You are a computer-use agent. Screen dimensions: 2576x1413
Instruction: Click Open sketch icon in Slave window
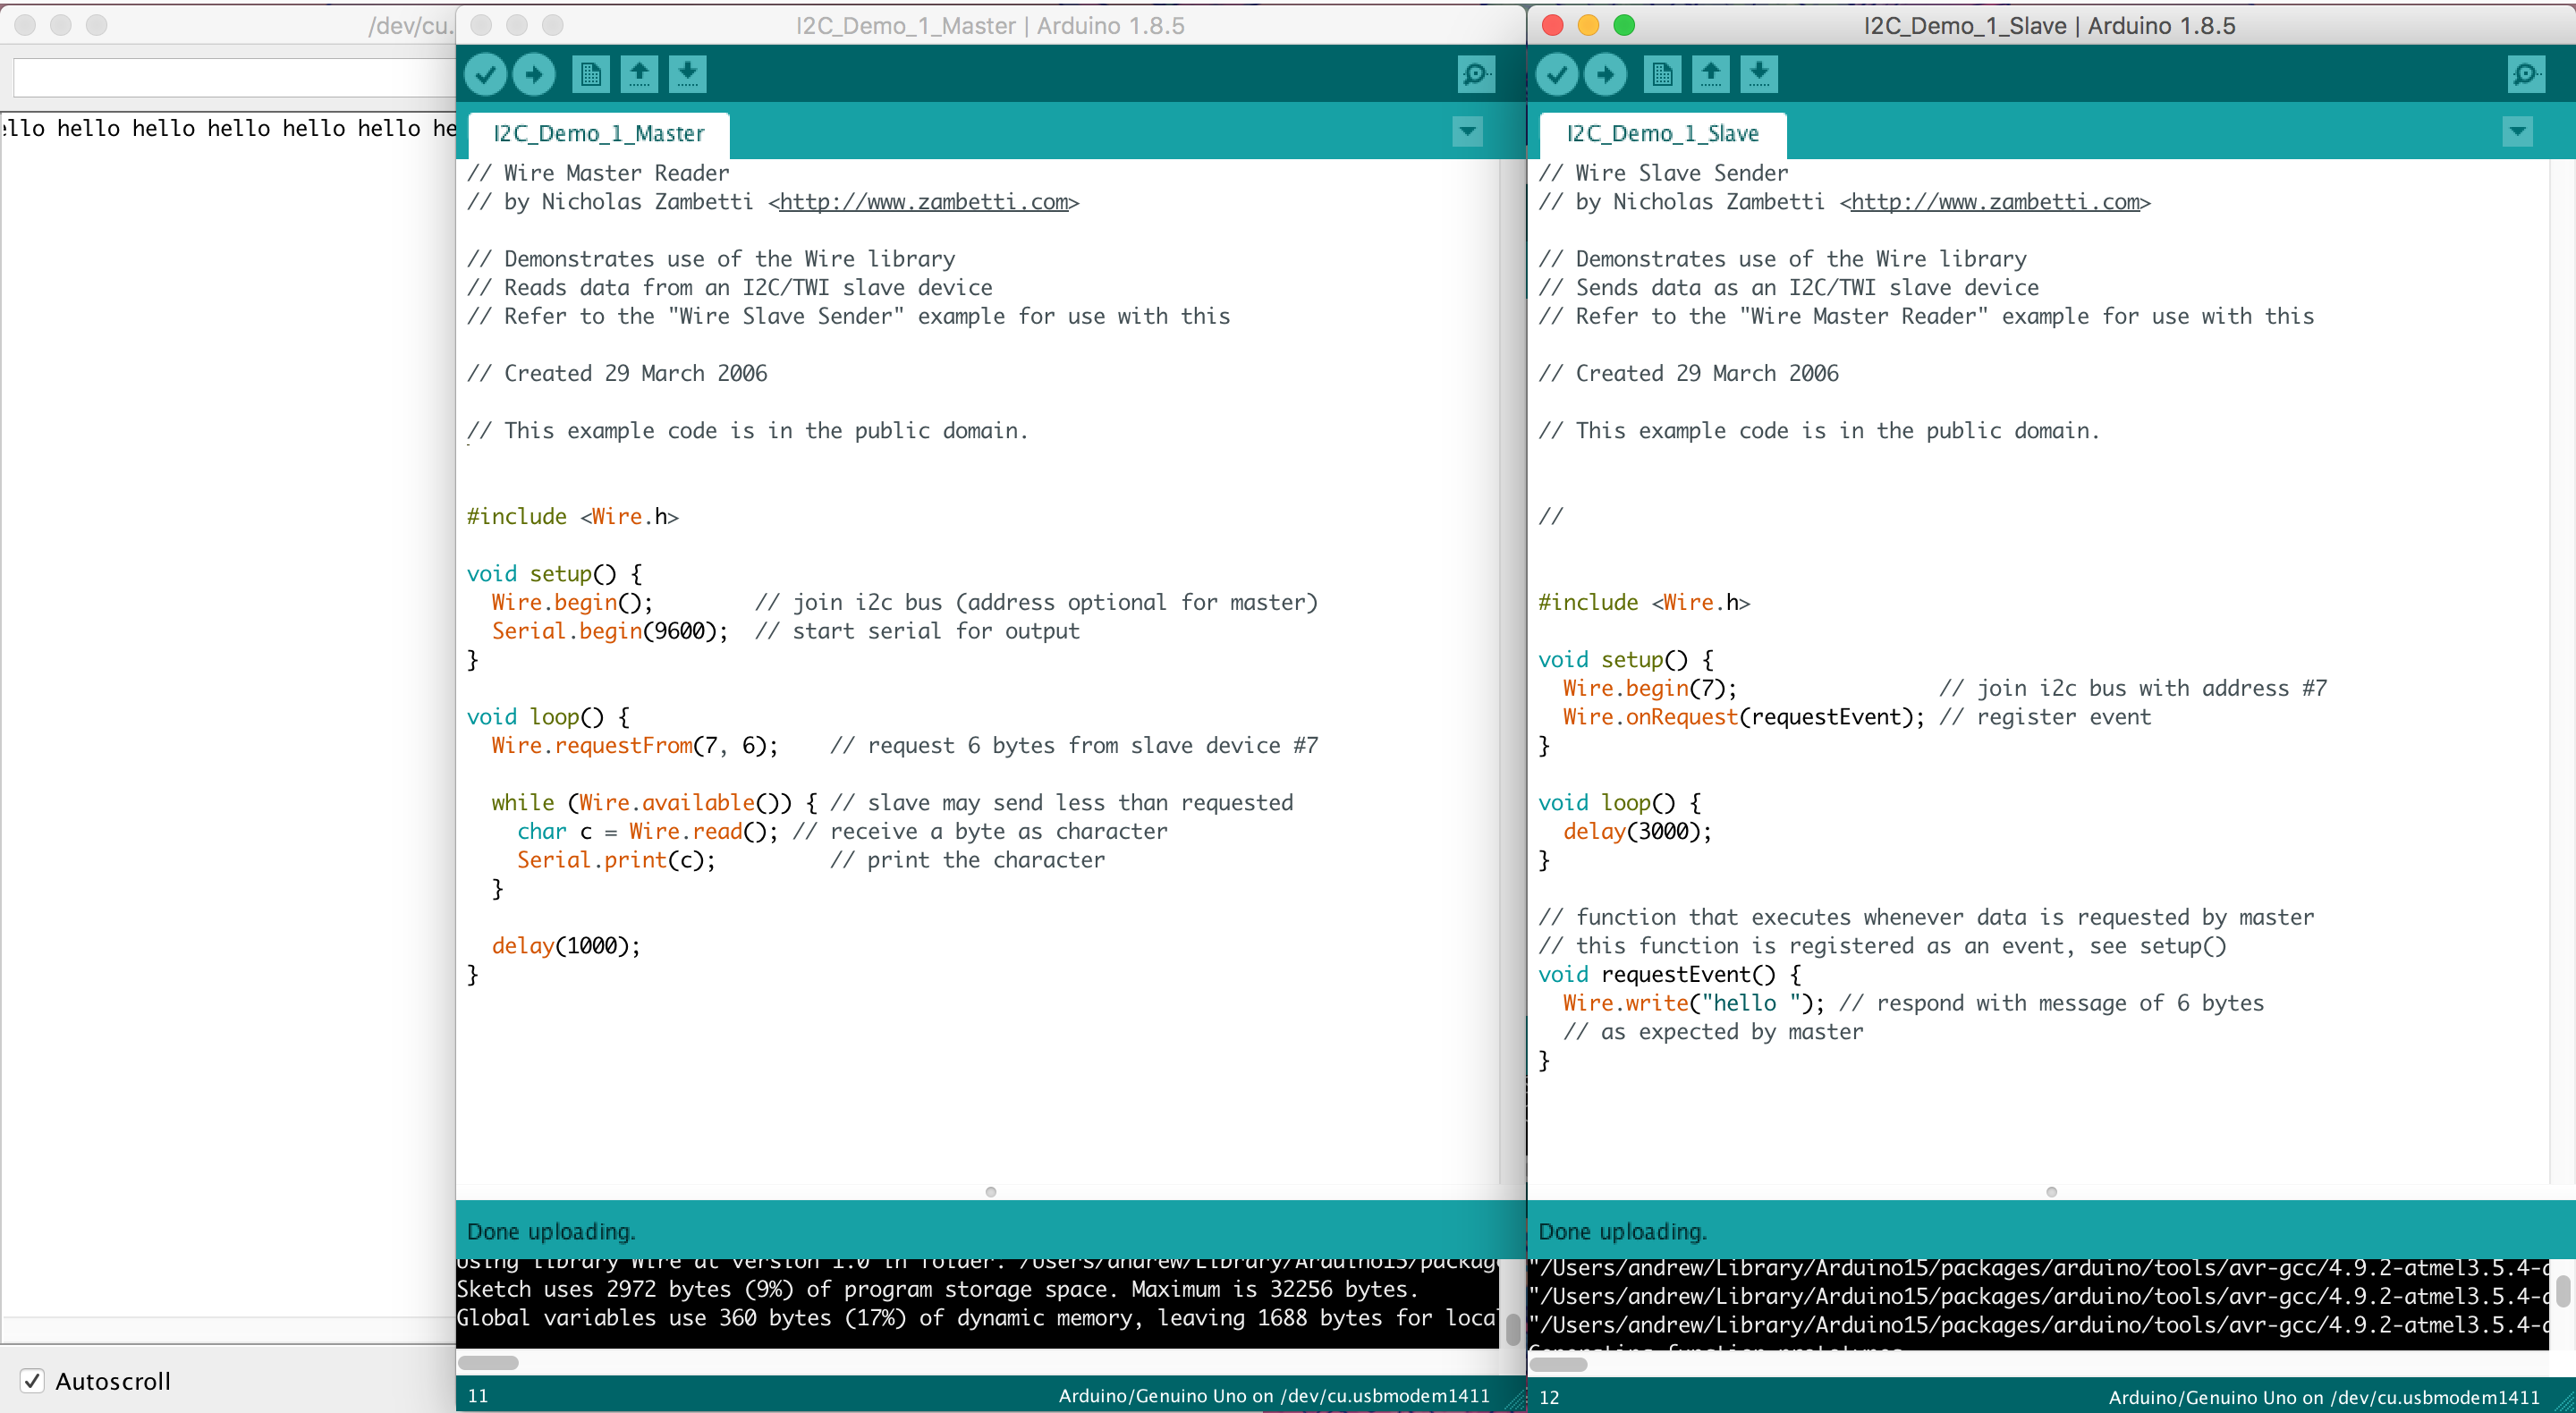(1711, 74)
